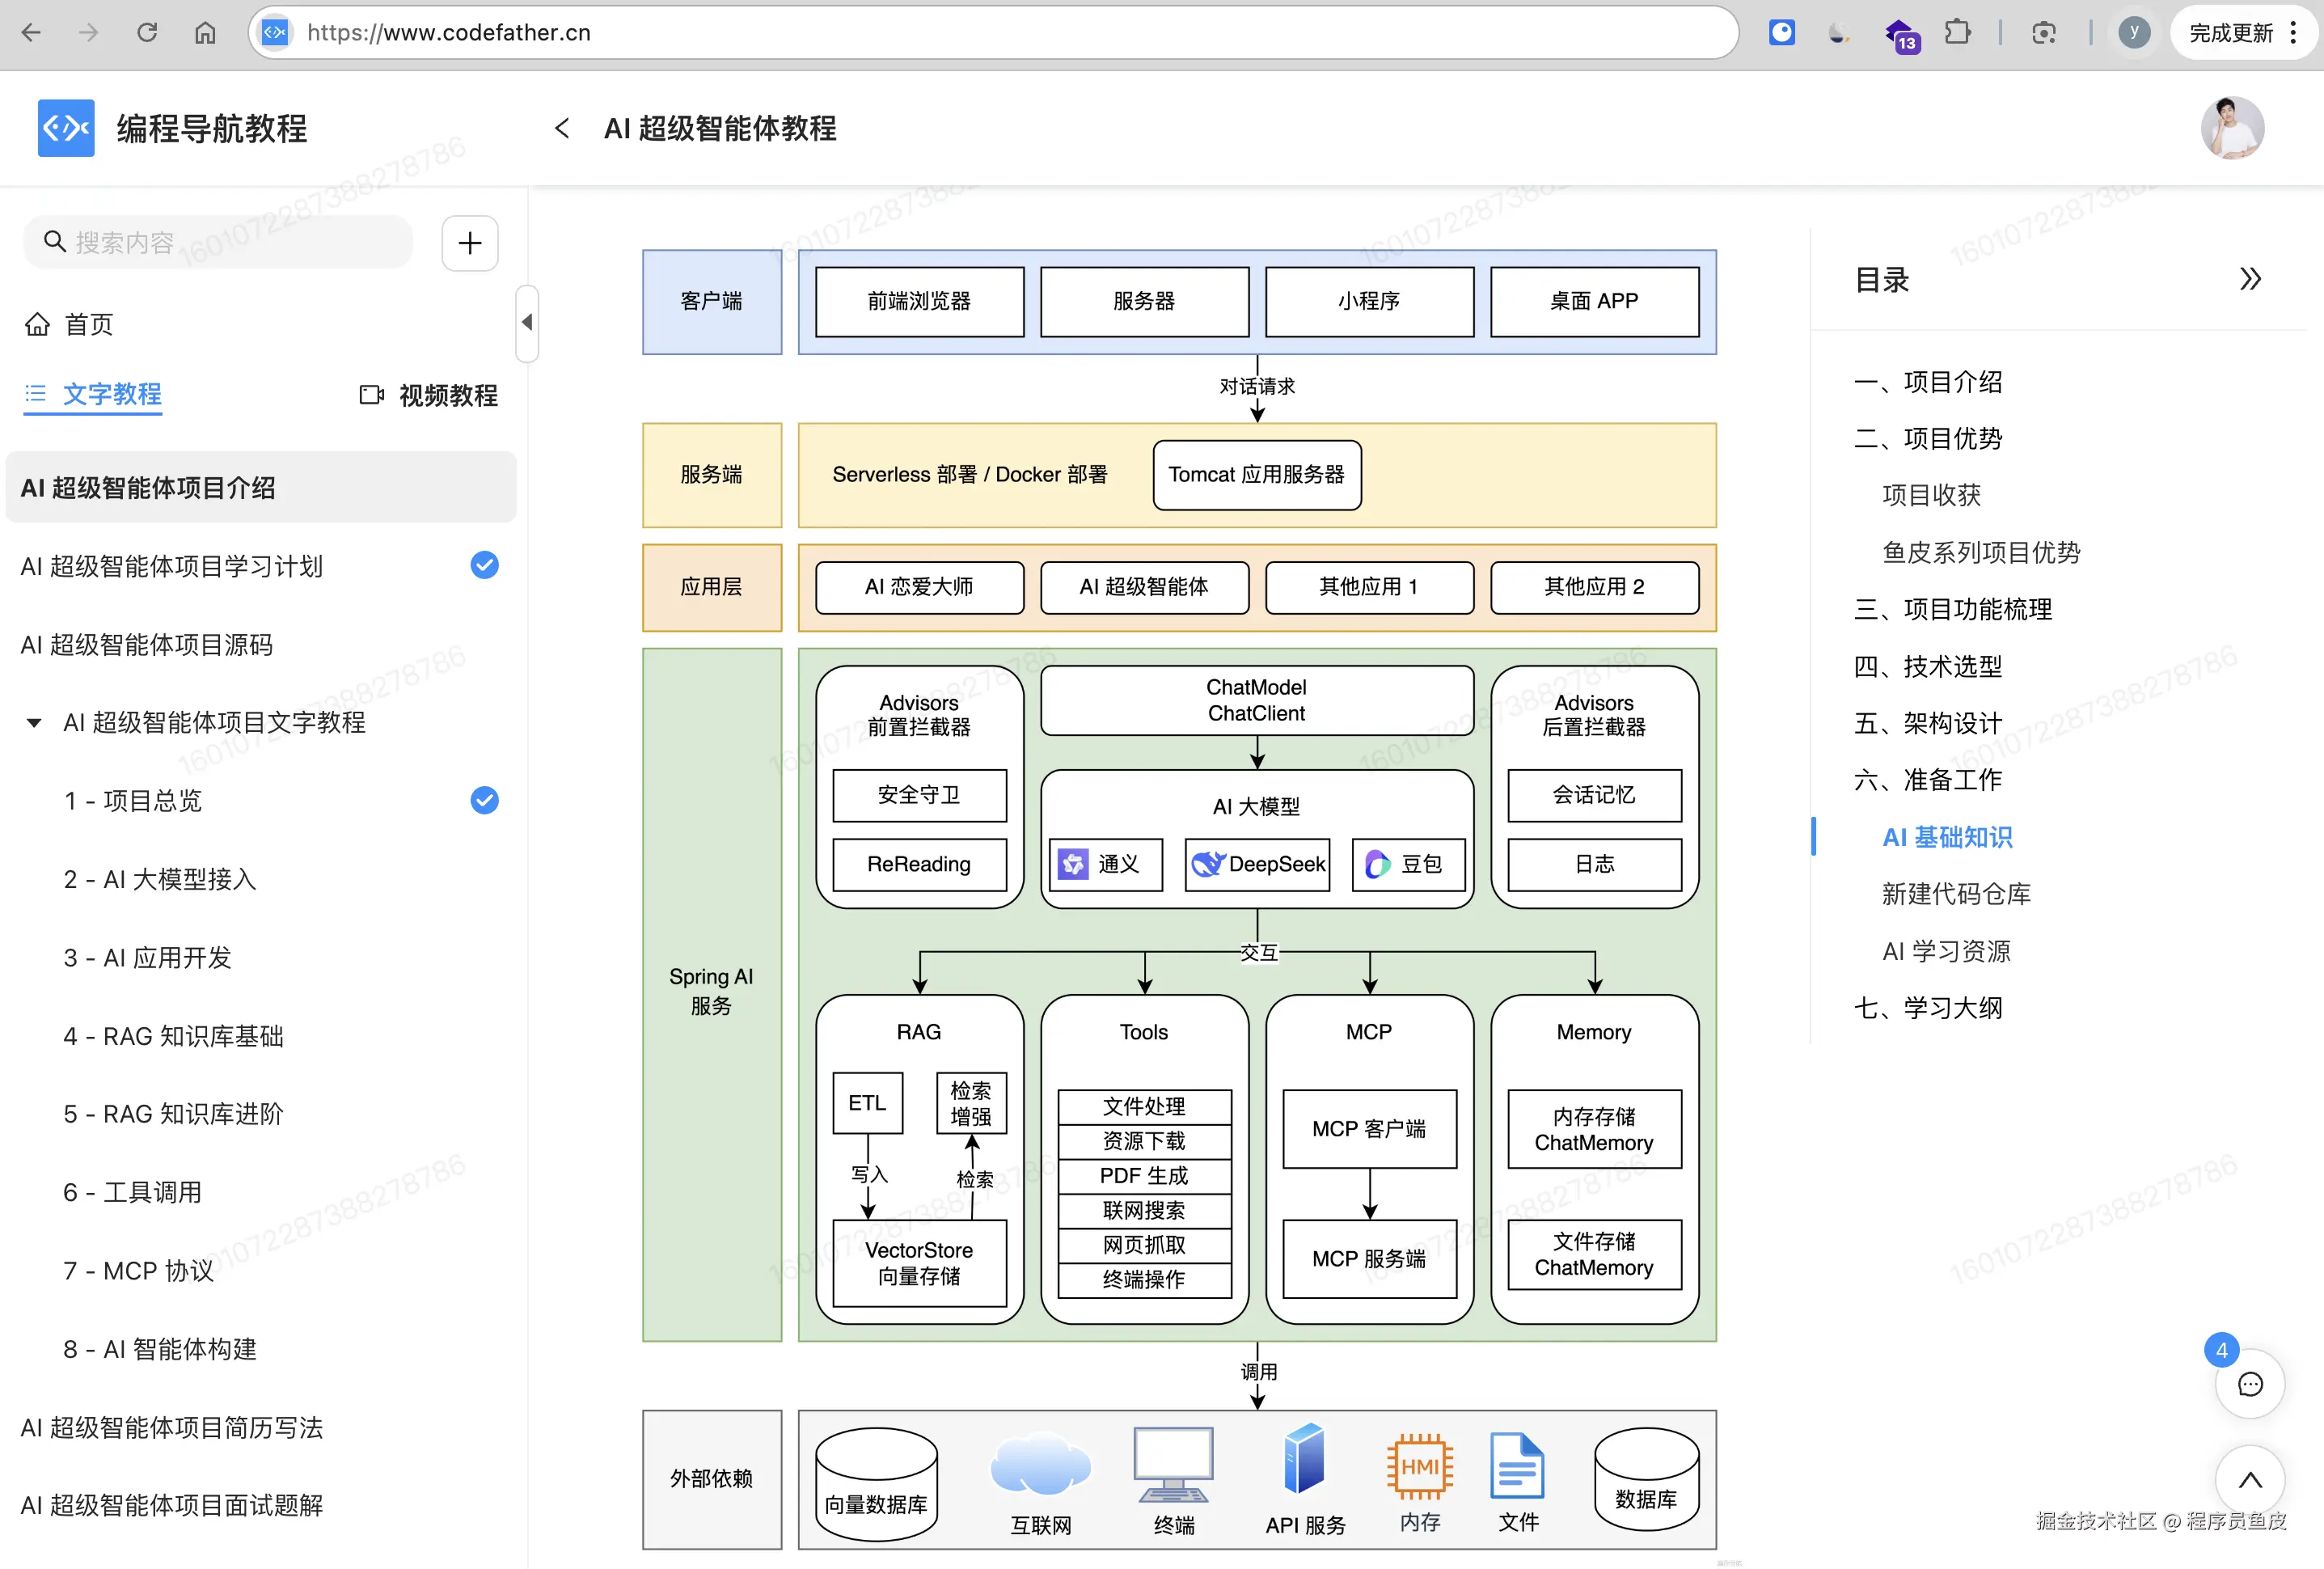Toggle completed checkmark on 1 - 项目总览

tap(484, 800)
